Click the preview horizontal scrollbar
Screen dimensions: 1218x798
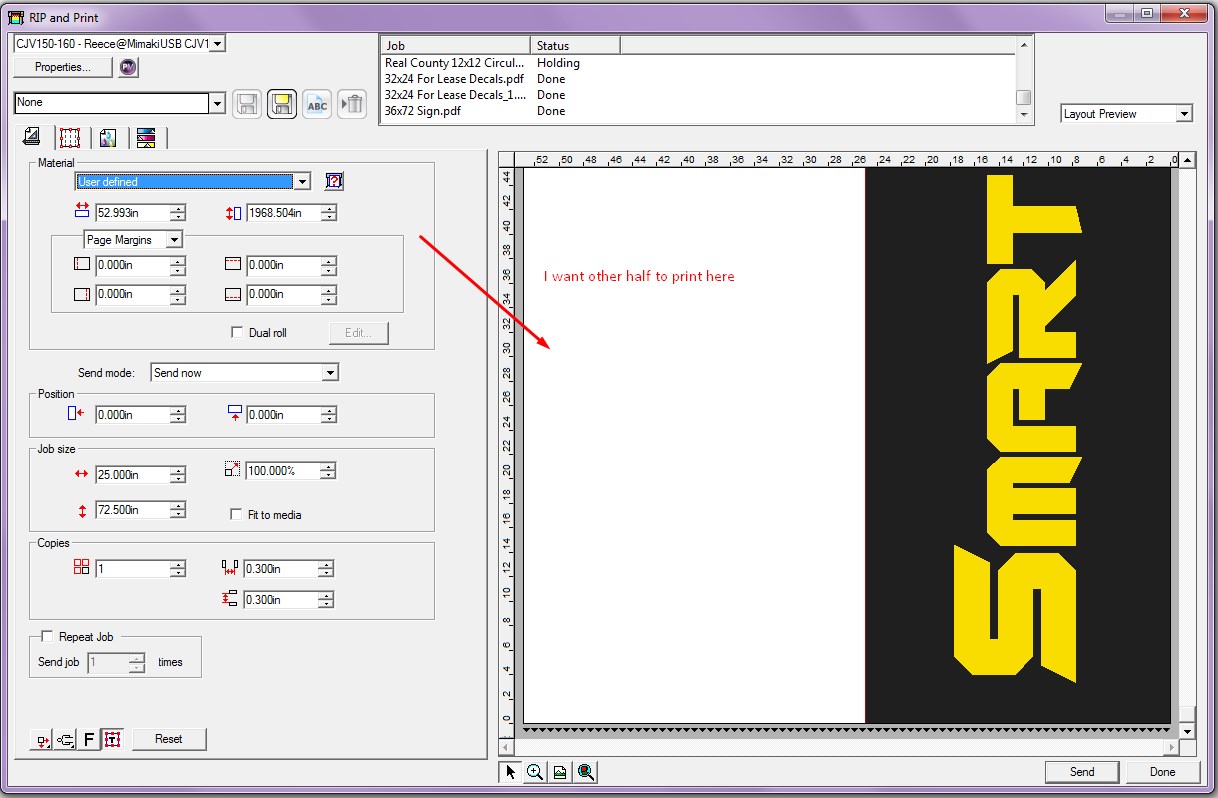[840, 747]
